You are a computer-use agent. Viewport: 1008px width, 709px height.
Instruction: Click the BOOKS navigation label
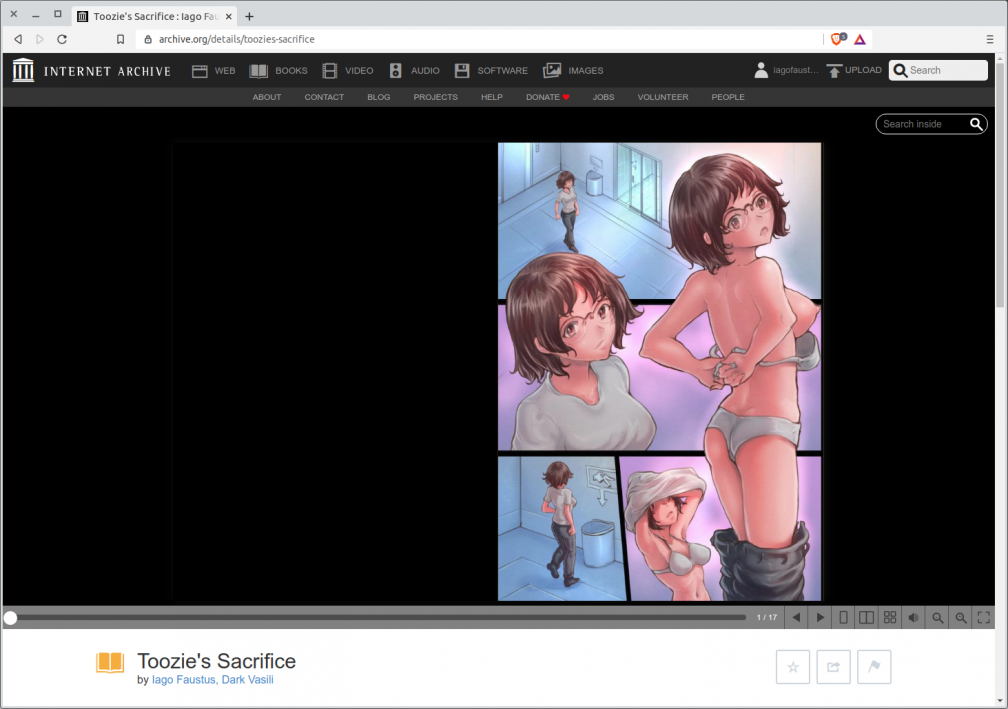coord(291,71)
